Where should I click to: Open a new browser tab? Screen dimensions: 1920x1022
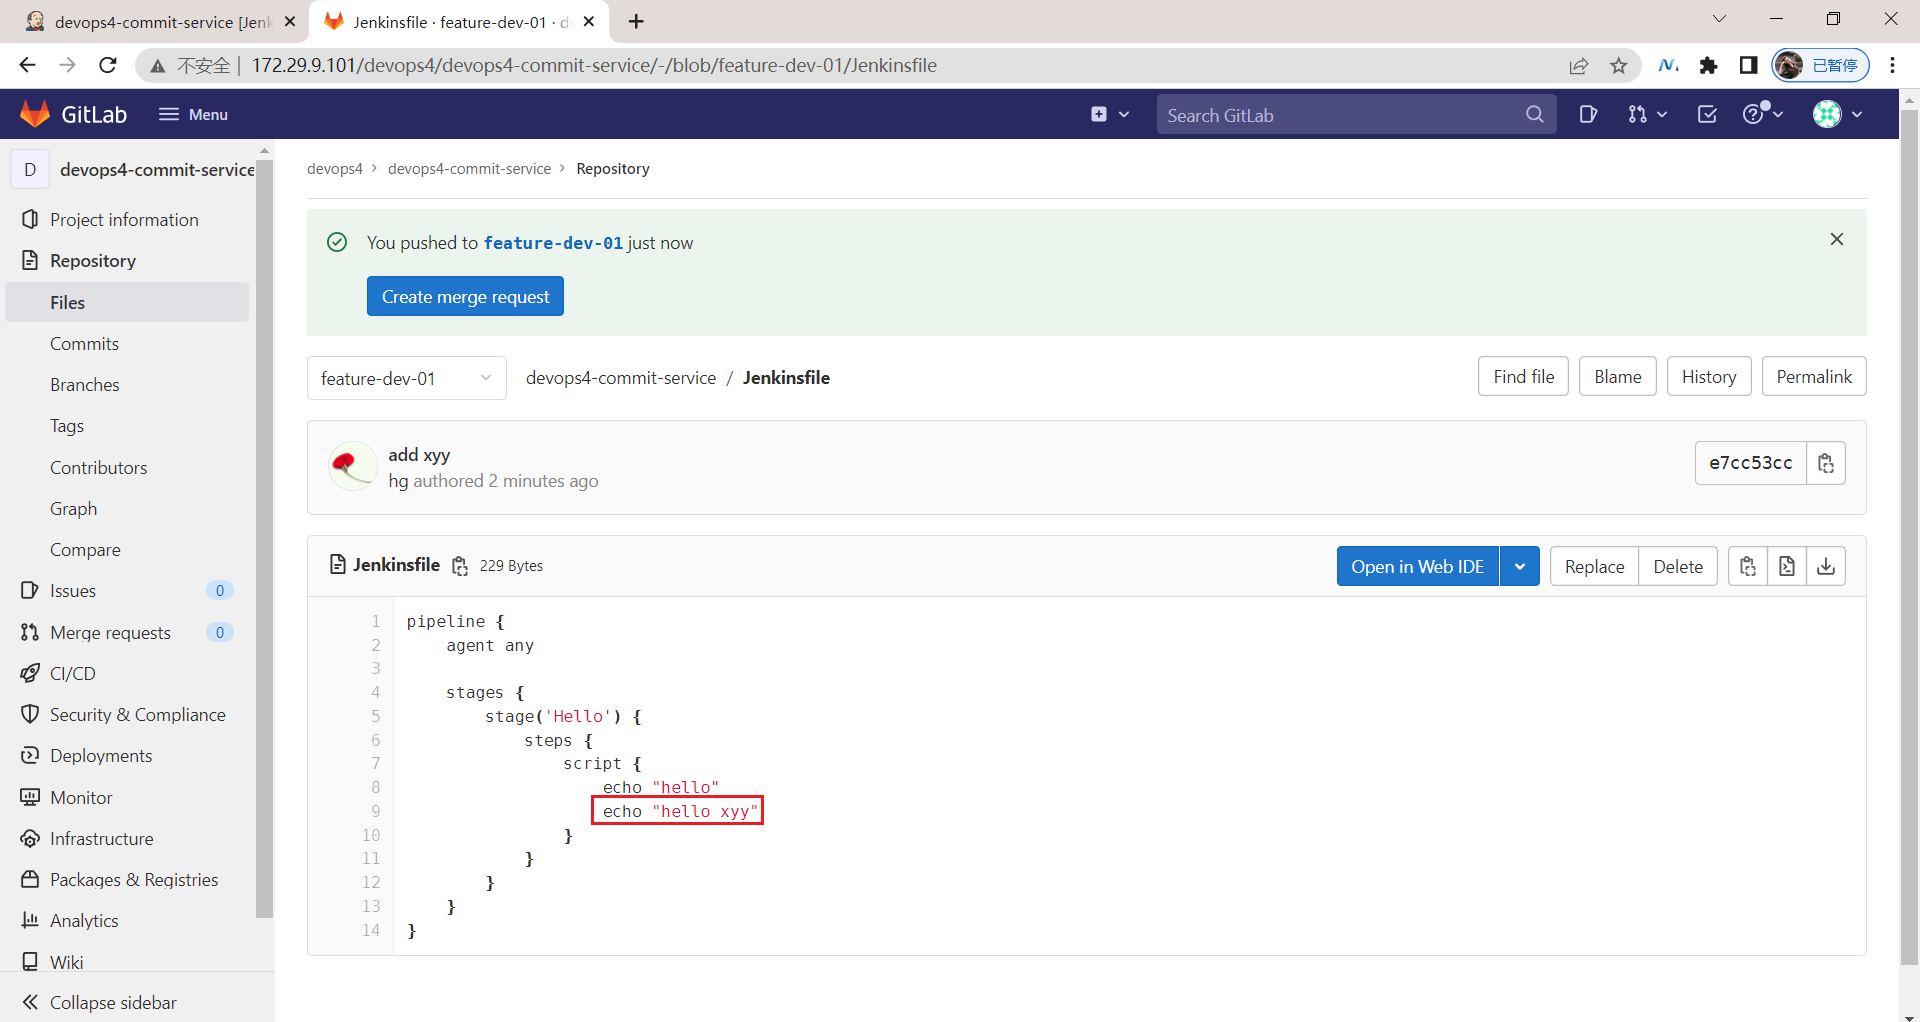click(636, 21)
